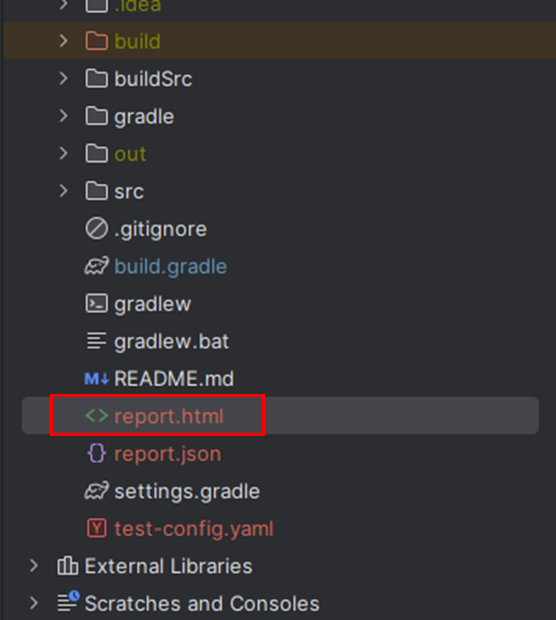The height and width of the screenshot is (620, 556).
Task: Click the src folder icon
Action: 96,191
